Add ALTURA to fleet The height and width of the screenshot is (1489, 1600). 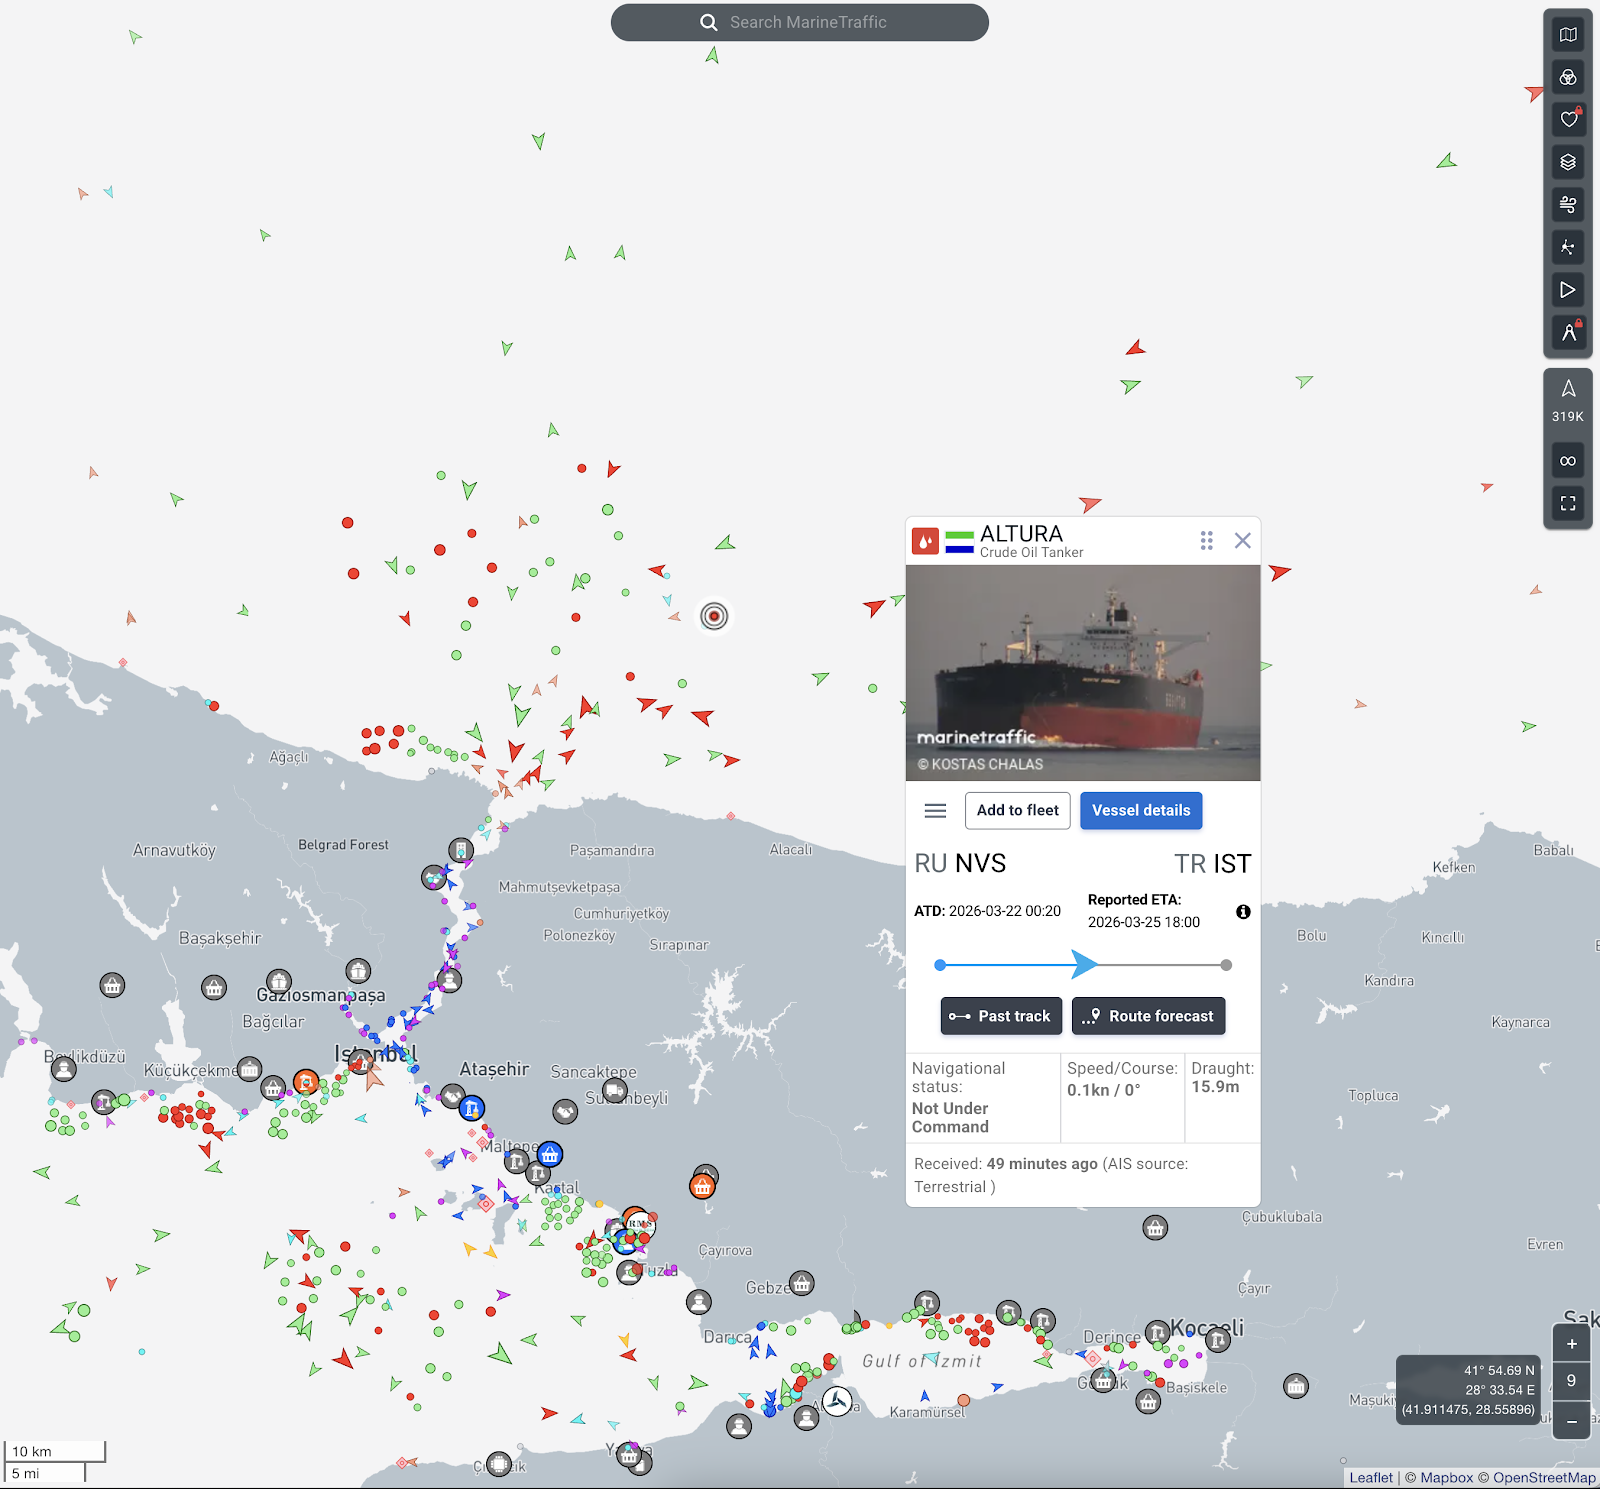[x=1018, y=811]
